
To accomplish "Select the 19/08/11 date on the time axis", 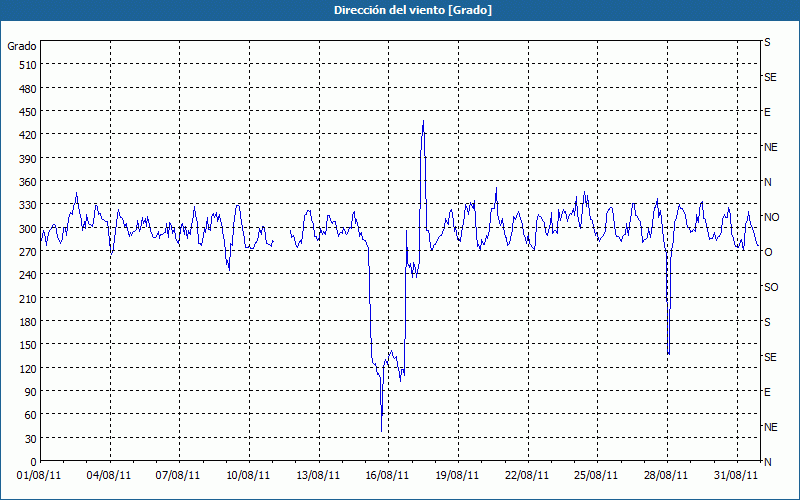I will point(457,476).
